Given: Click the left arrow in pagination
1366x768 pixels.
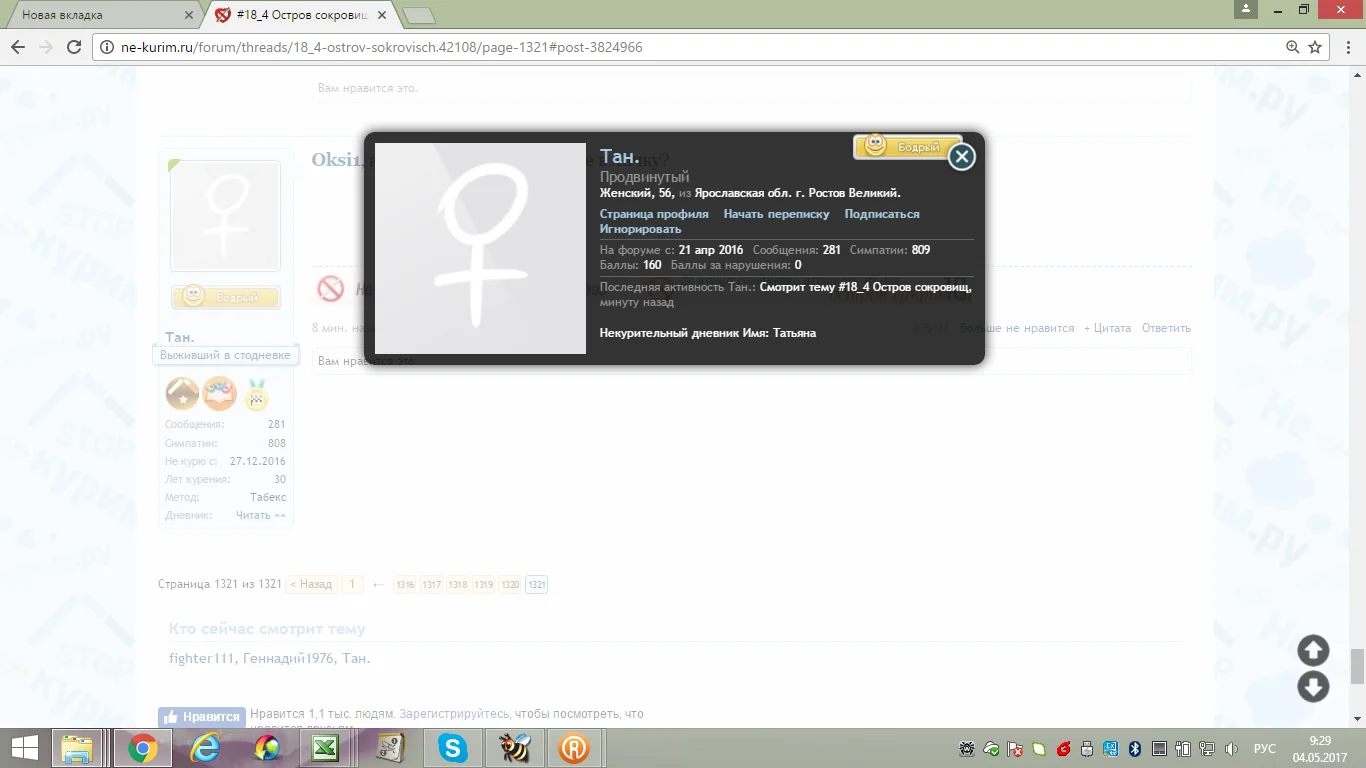Looking at the screenshot, I should pos(378,584).
